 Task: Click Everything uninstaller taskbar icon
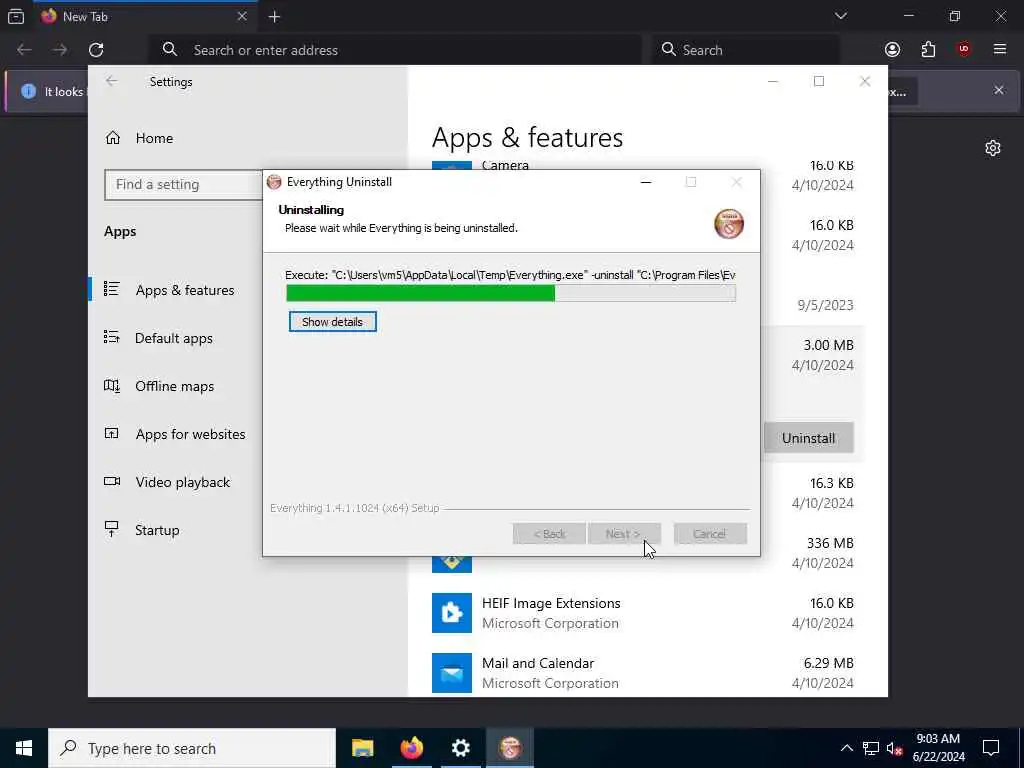pyautogui.click(x=510, y=748)
